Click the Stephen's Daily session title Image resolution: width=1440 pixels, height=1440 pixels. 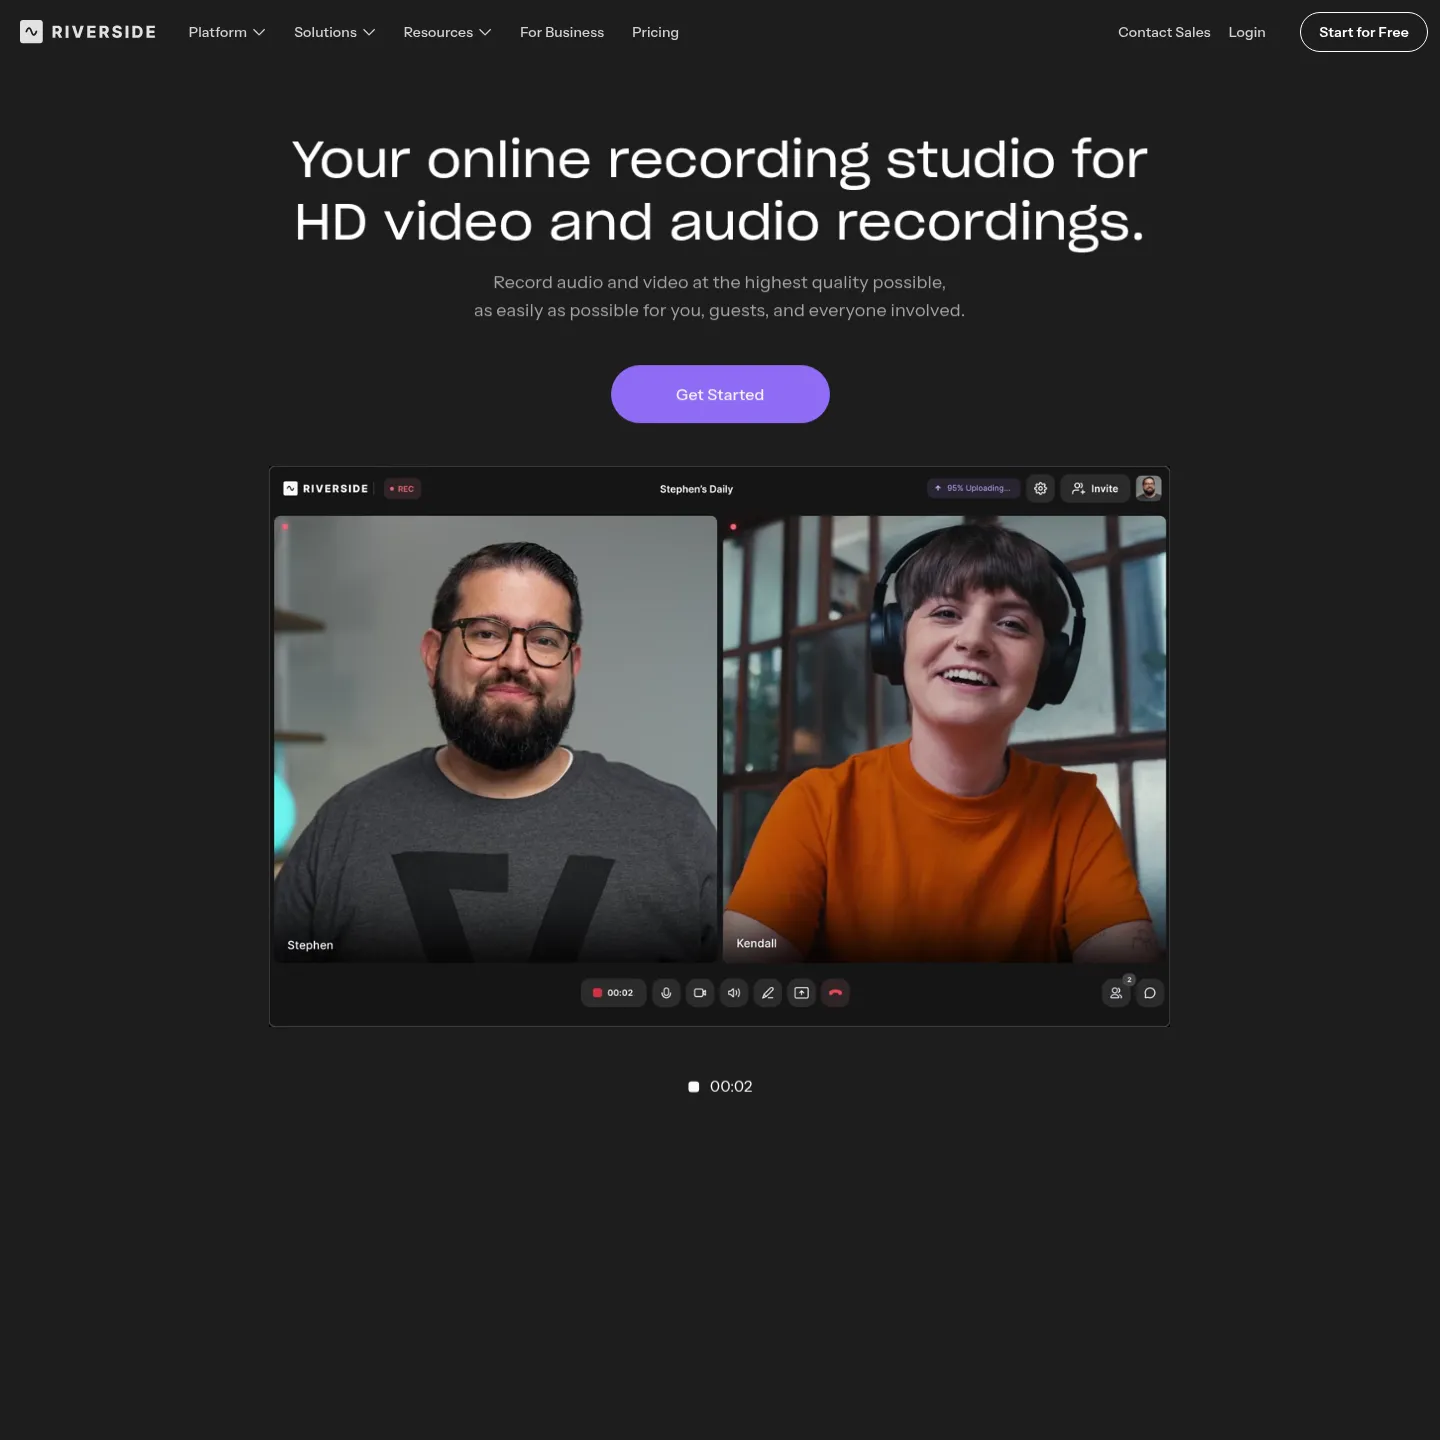696,489
